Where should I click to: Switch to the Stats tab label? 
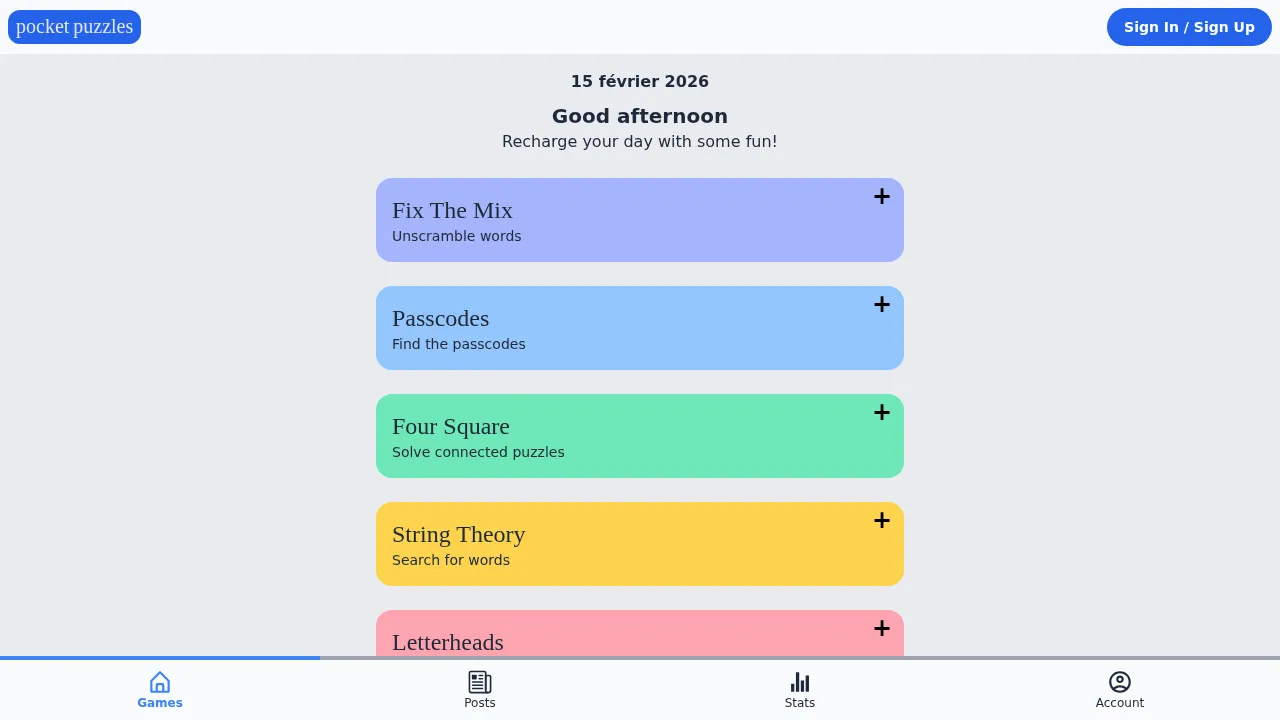(800, 703)
